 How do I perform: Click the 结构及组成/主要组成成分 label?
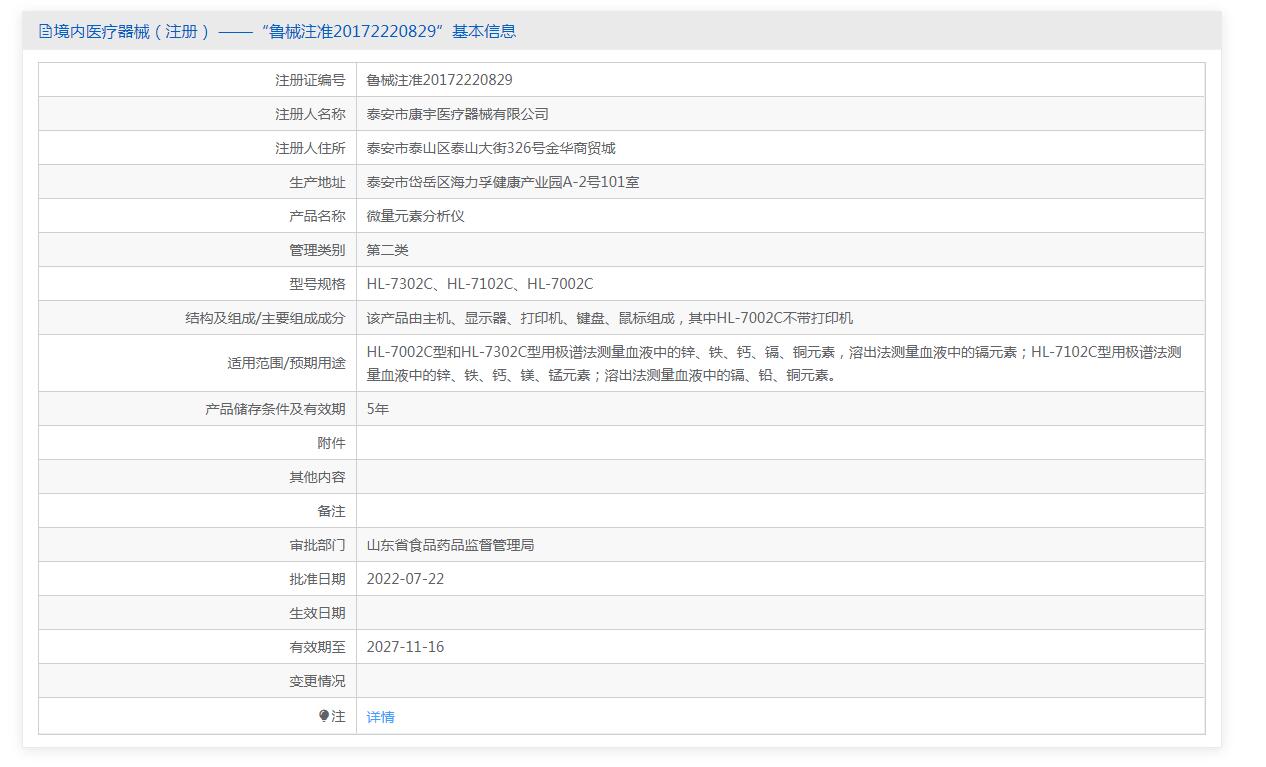click(x=265, y=318)
